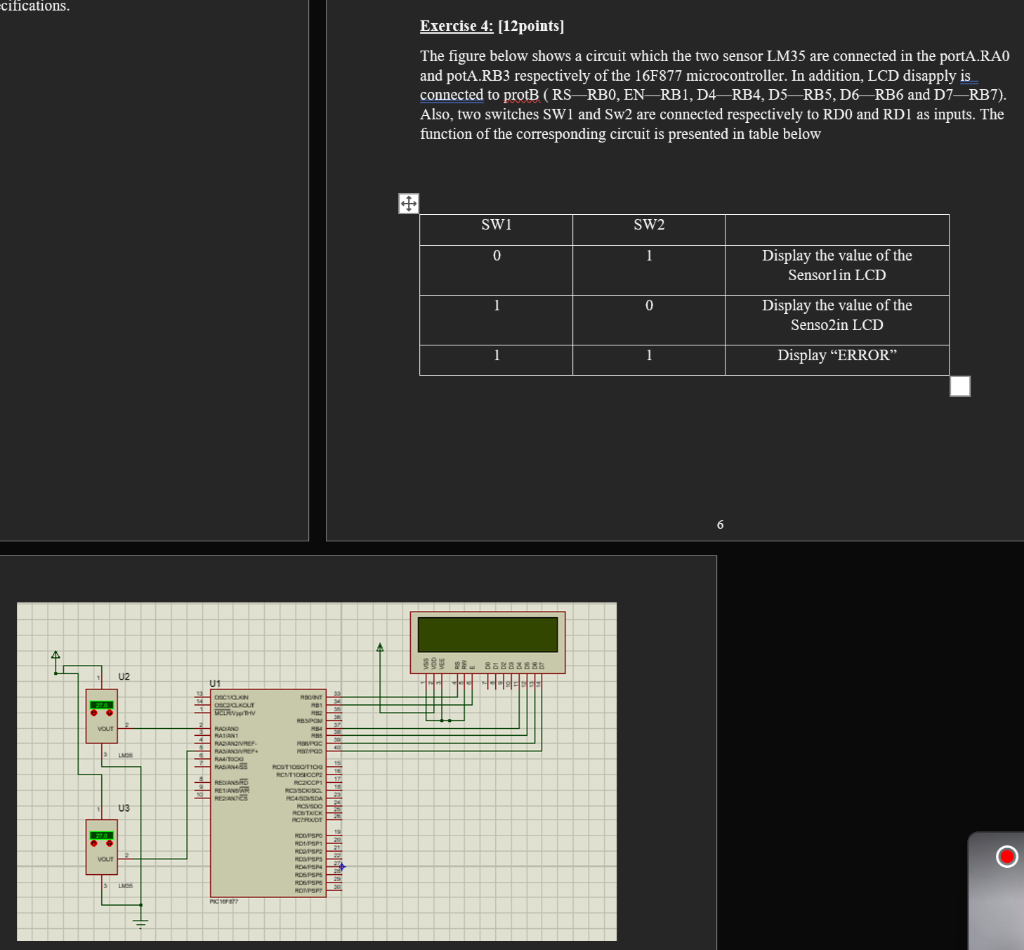Click the power terminal above U2
The width and height of the screenshot is (1024, 950).
point(56,656)
